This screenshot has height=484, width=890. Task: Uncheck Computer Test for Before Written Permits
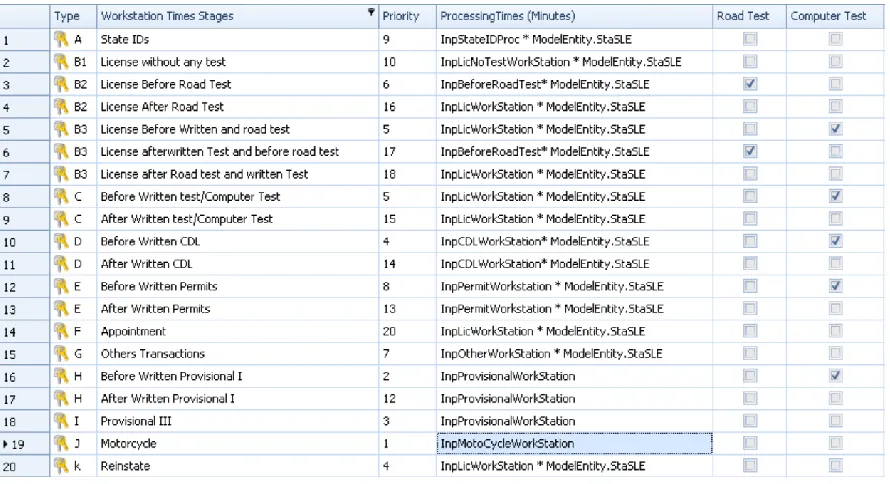click(x=836, y=286)
